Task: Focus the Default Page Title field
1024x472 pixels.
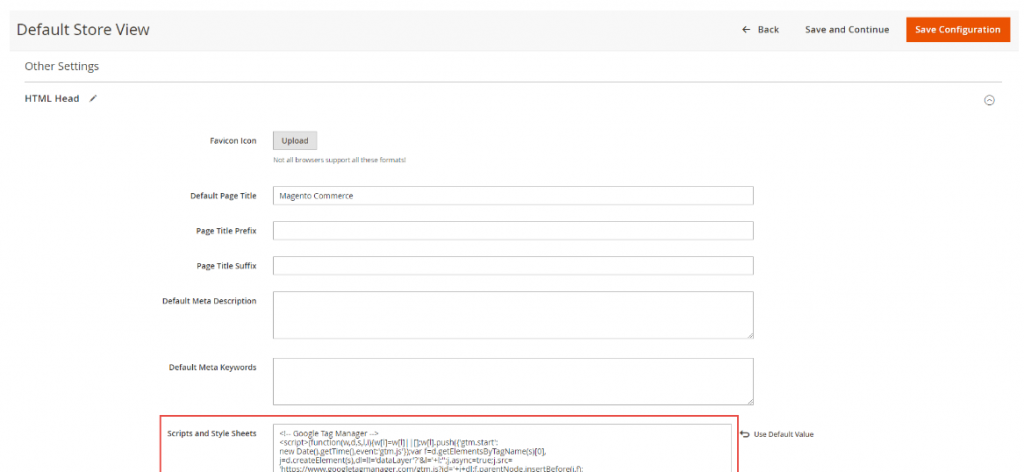Action: [512, 196]
